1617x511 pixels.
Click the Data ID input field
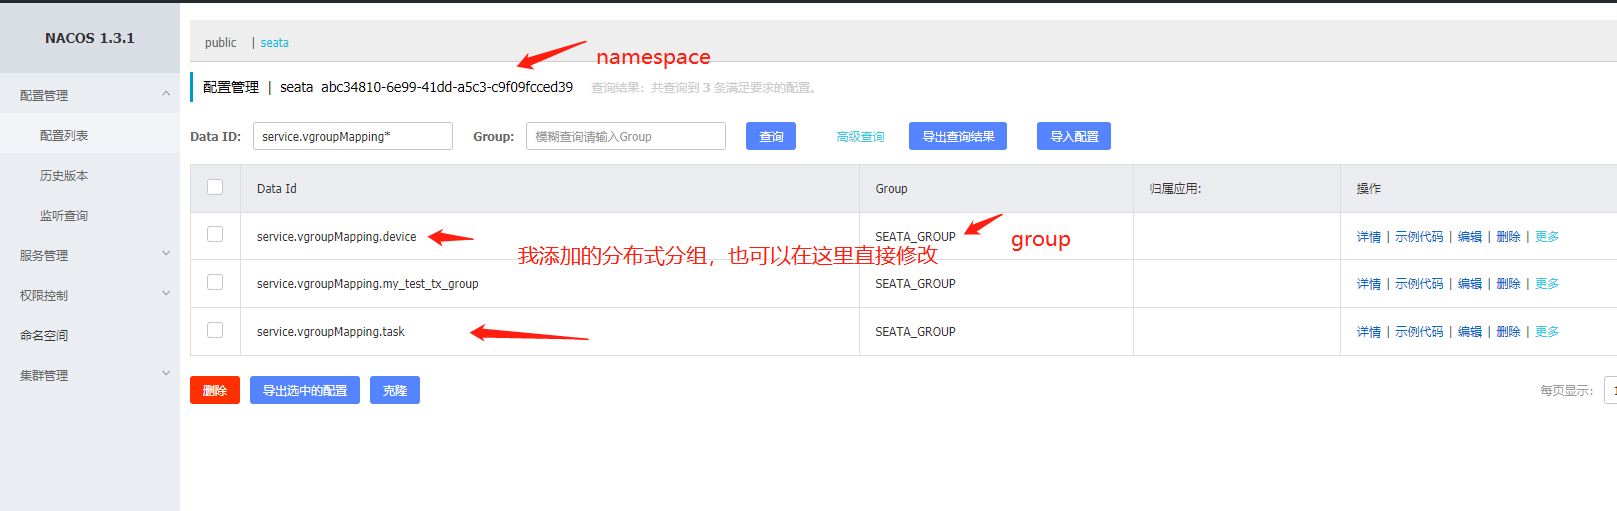(x=352, y=136)
